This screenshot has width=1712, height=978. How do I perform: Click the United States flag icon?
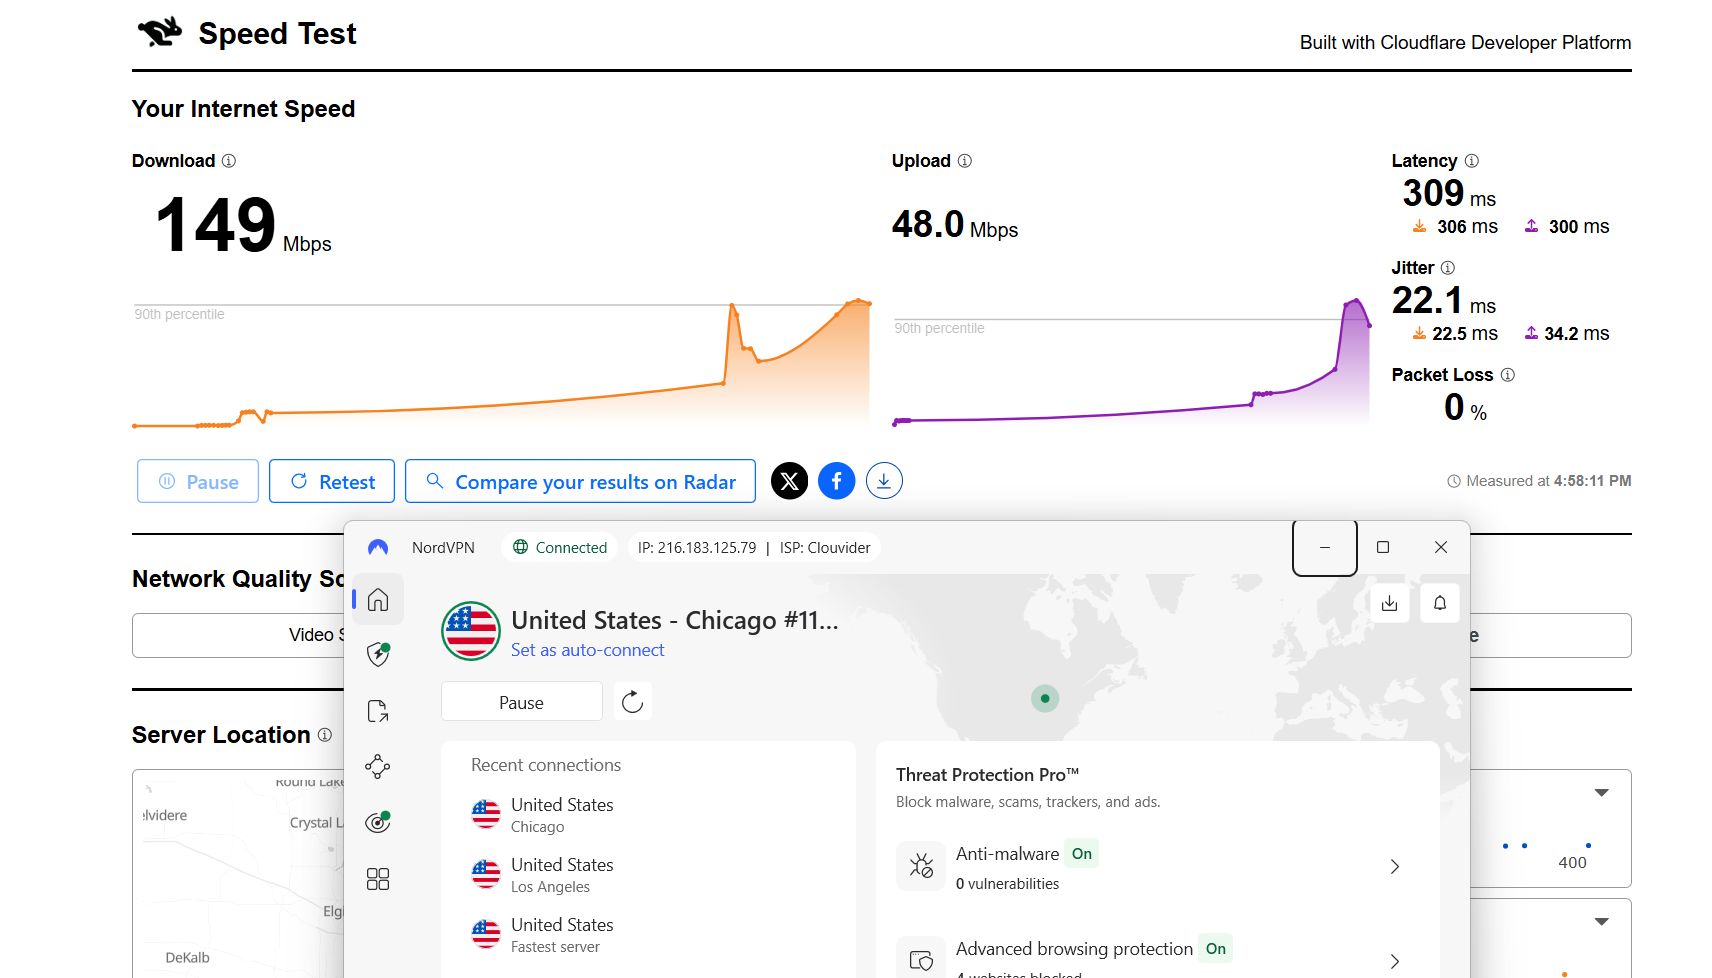(x=471, y=631)
